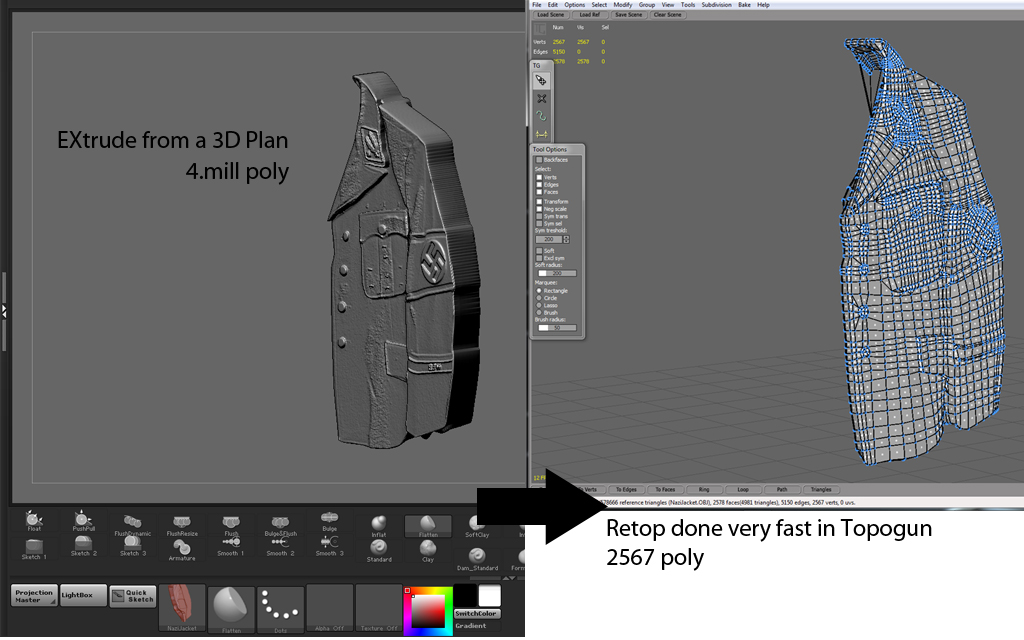Click the Load Scene button

point(551,15)
